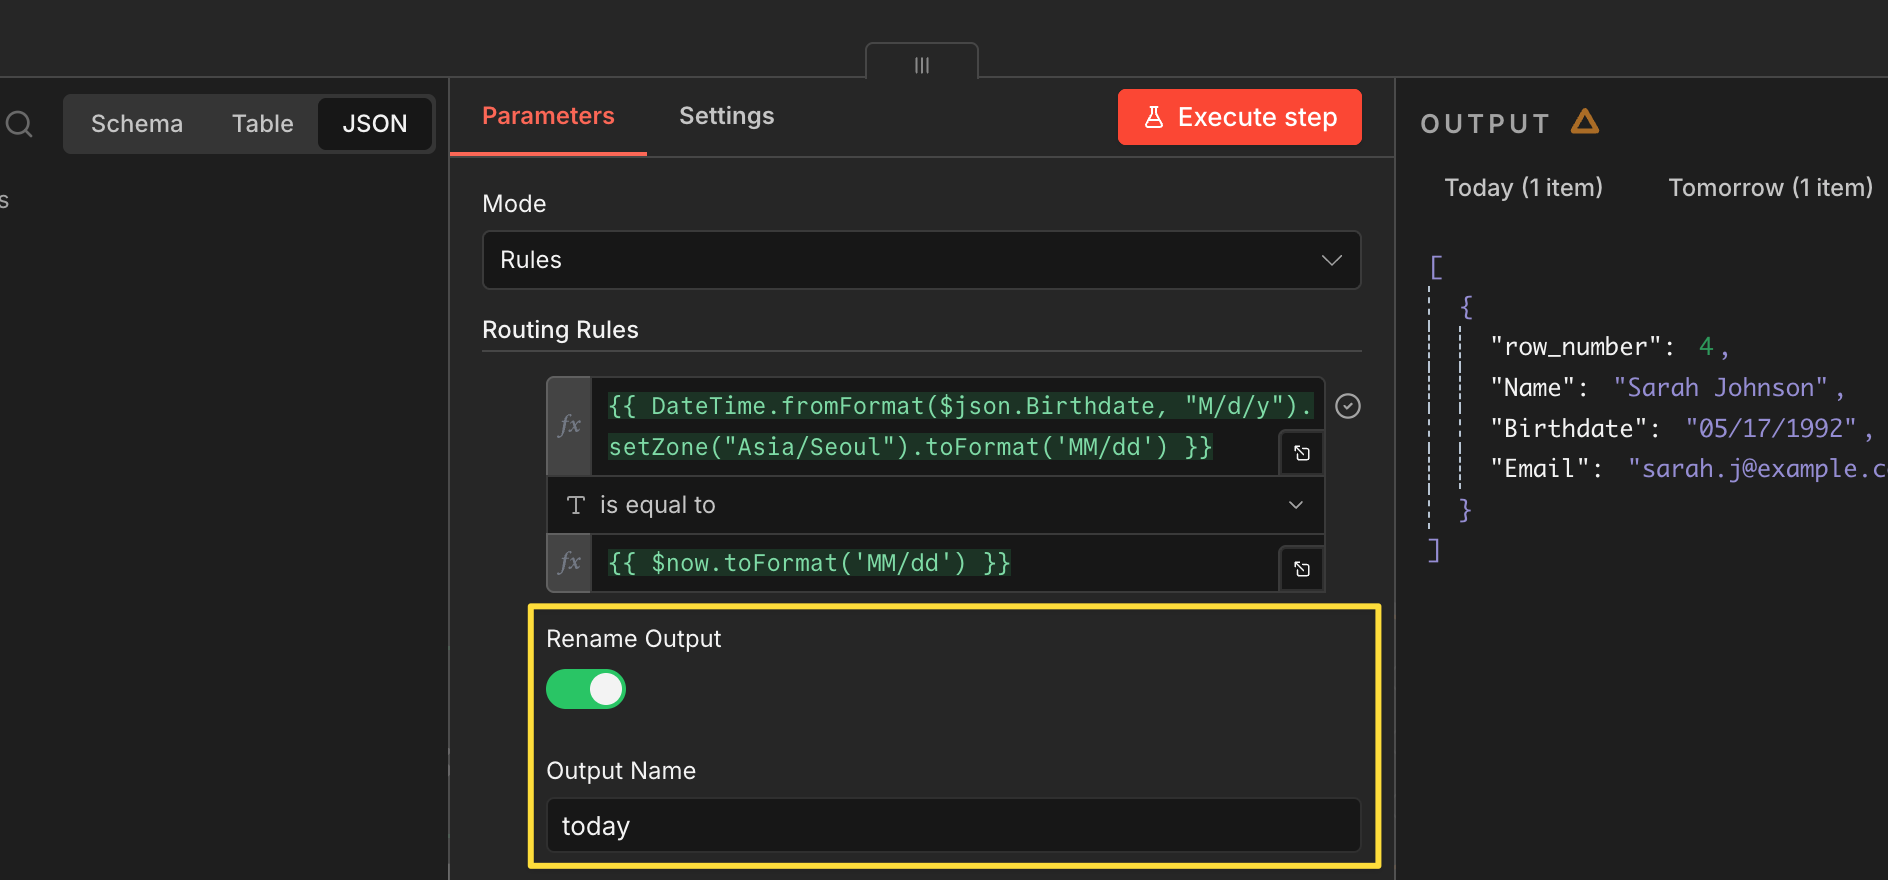
Task: Toggle the Rename Output switch
Action: [586, 689]
